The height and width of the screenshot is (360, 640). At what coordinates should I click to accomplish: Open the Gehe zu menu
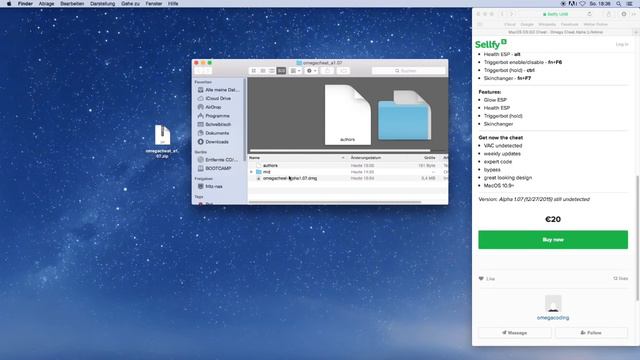click(130, 4)
